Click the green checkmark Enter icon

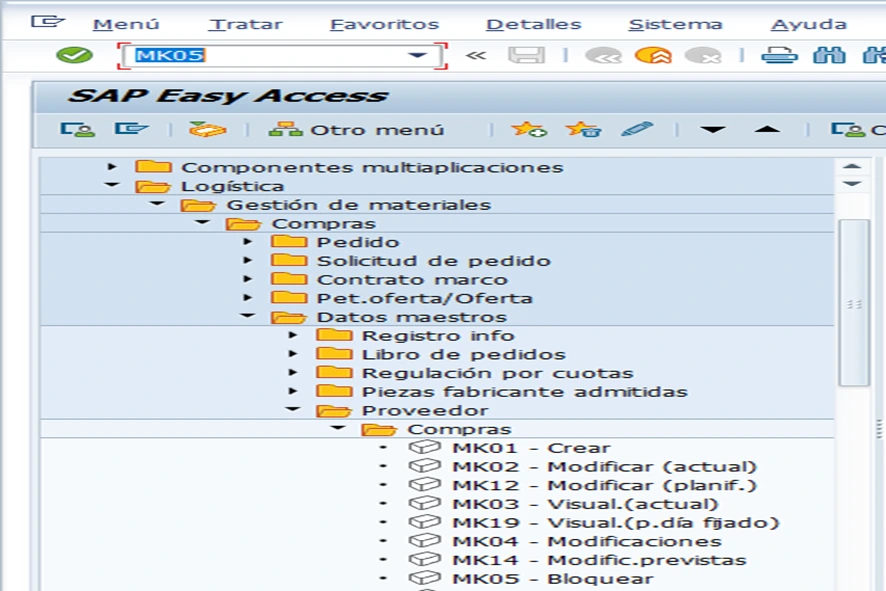pos(74,55)
